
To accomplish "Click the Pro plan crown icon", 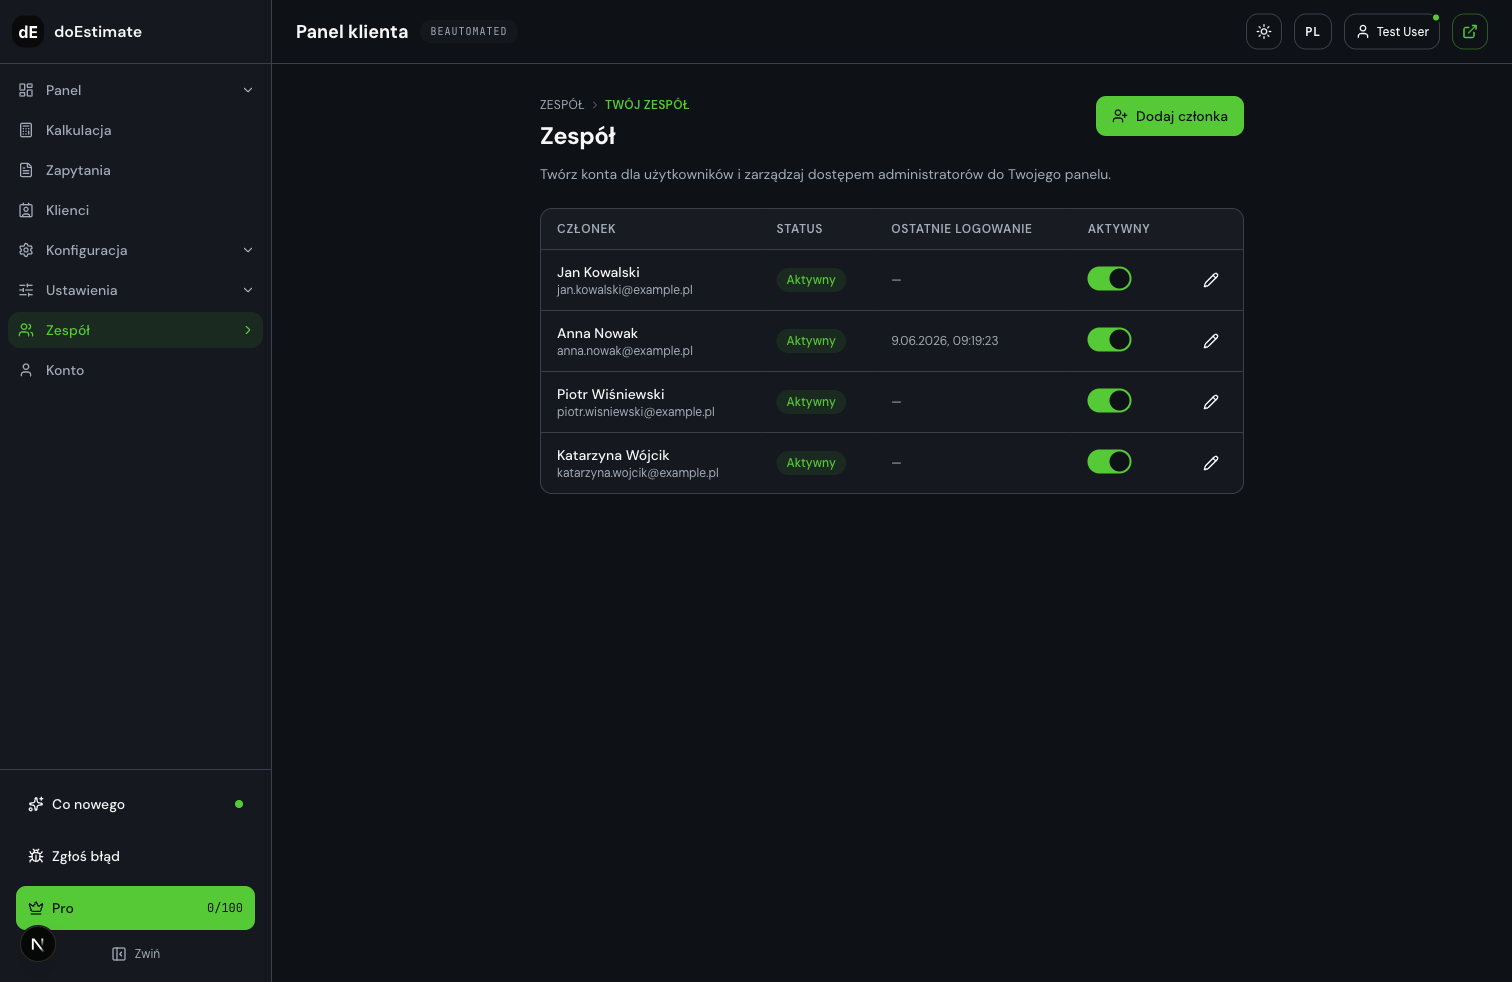I will pyautogui.click(x=36, y=908).
